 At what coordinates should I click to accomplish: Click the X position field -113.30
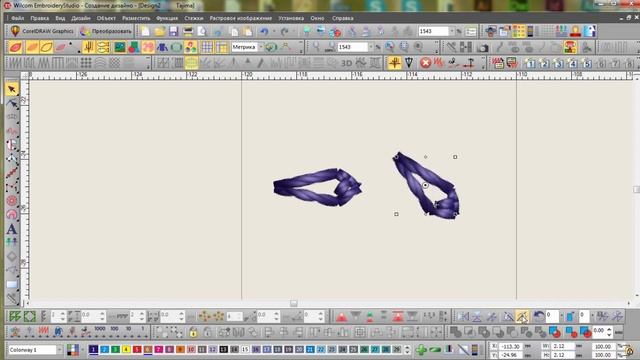click(511, 346)
